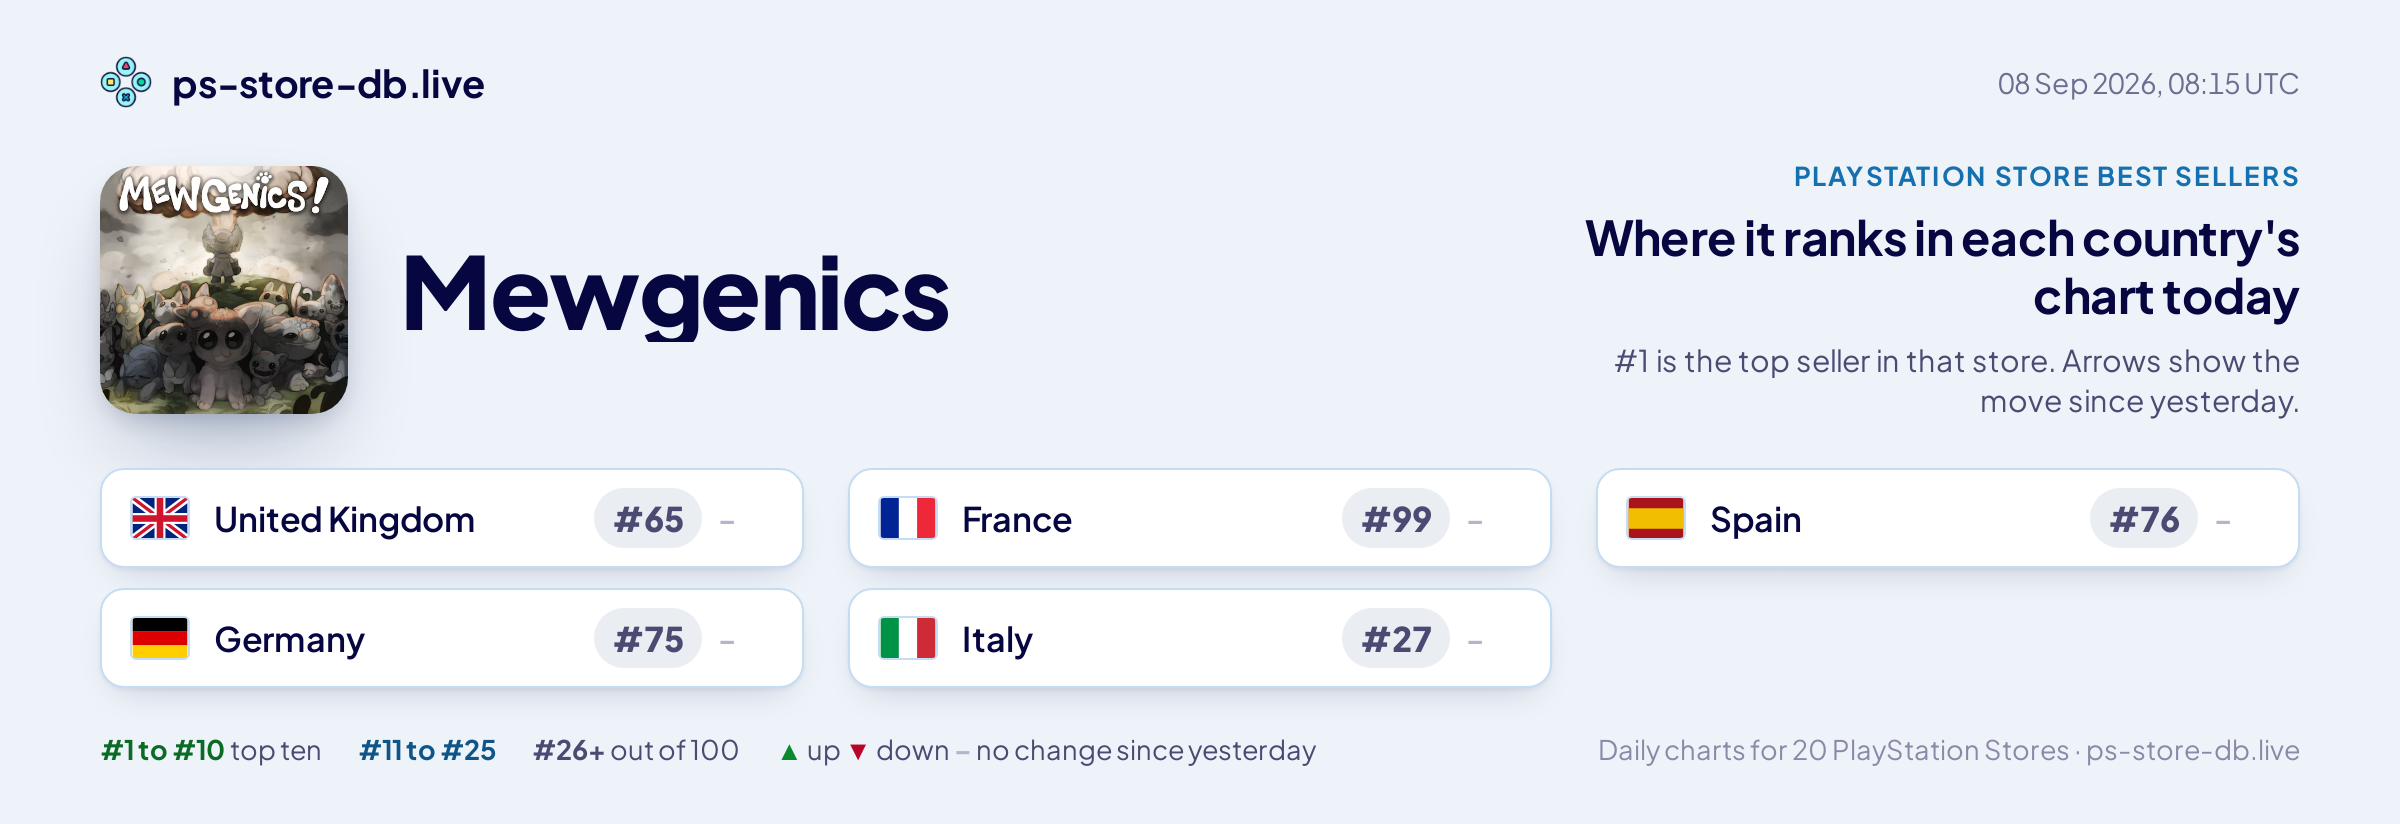This screenshot has width=2400, height=824.
Task: Click the Italy flag icon
Action: click(908, 638)
